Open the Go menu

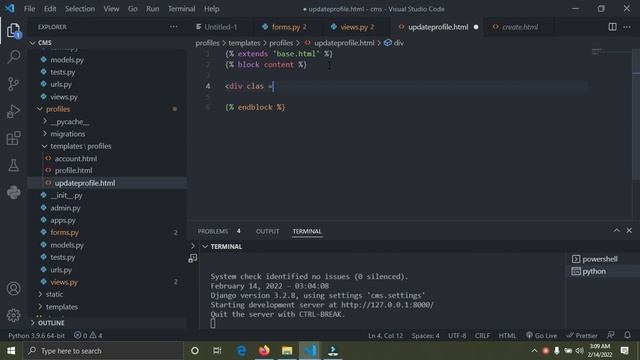[133, 9]
